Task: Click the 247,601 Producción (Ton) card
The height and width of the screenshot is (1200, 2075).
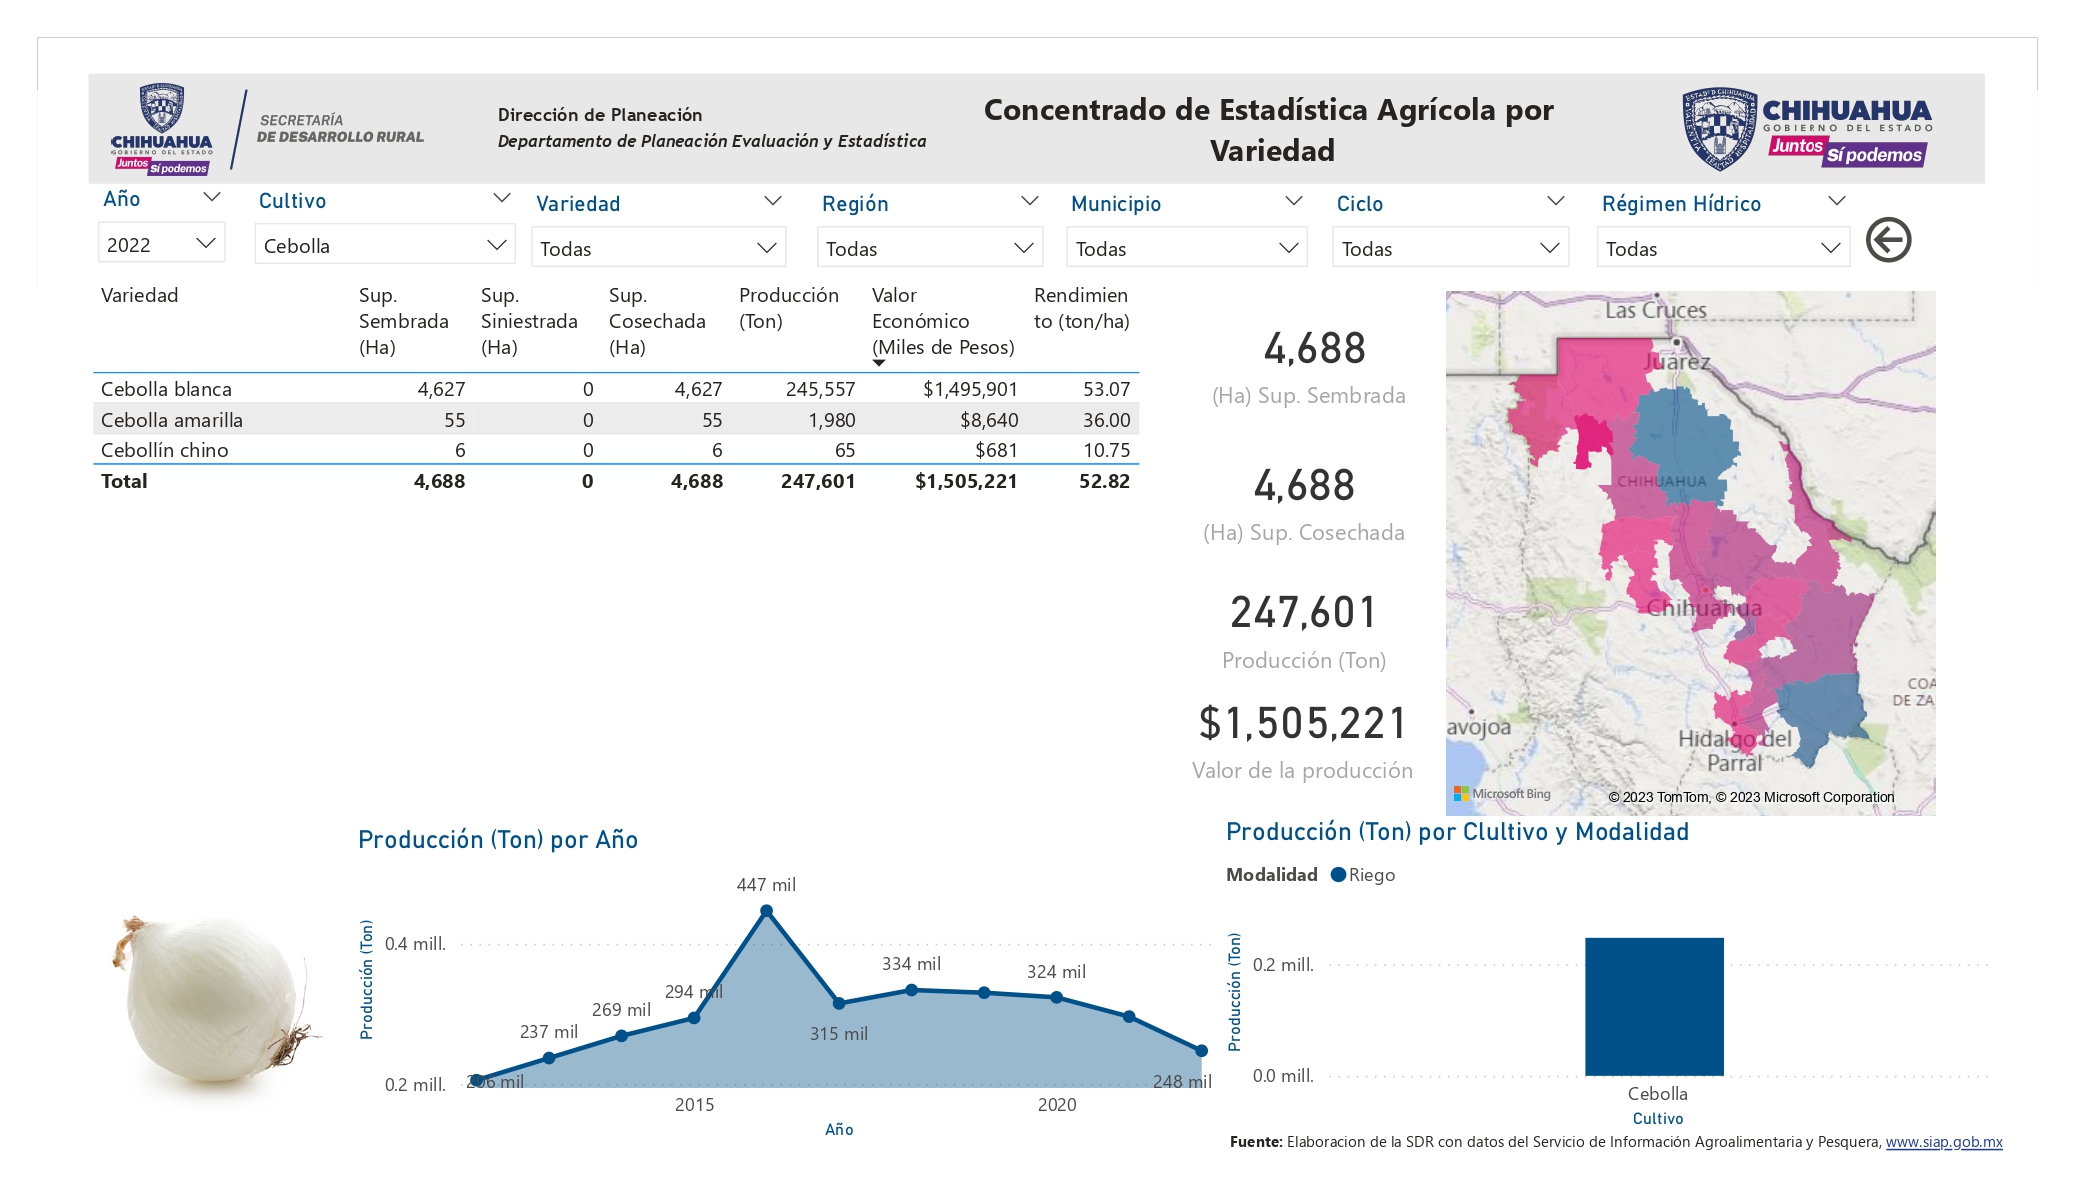Action: [1304, 631]
